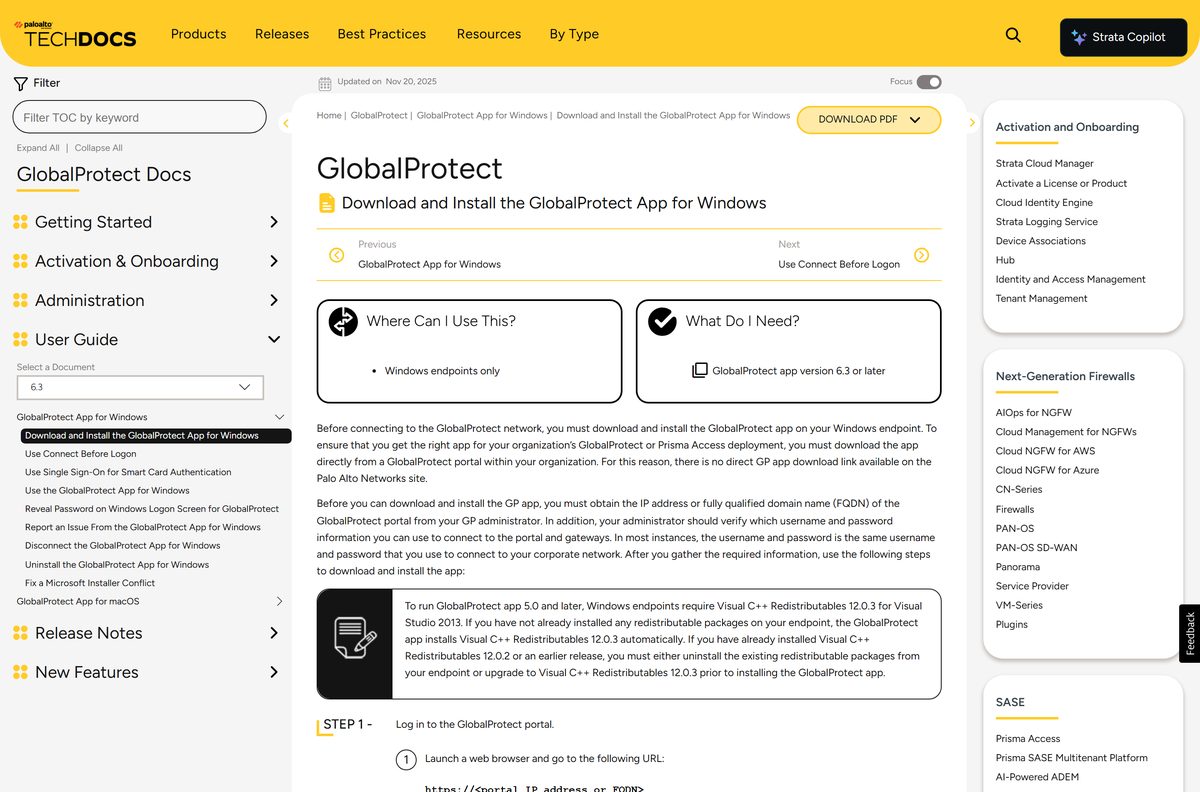Expand the New Features section
The width and height of the screenshot is (1200, 792).
point(274,672)
